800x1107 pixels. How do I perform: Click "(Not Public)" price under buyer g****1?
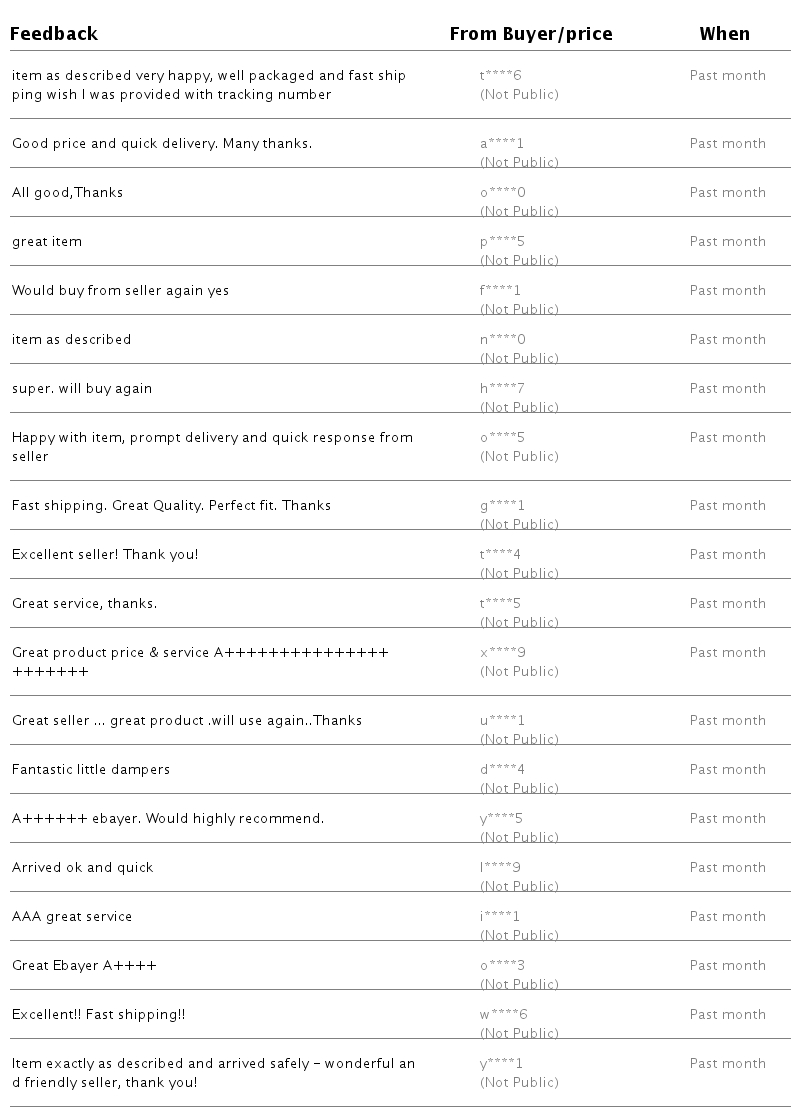[x=519, y=524]
